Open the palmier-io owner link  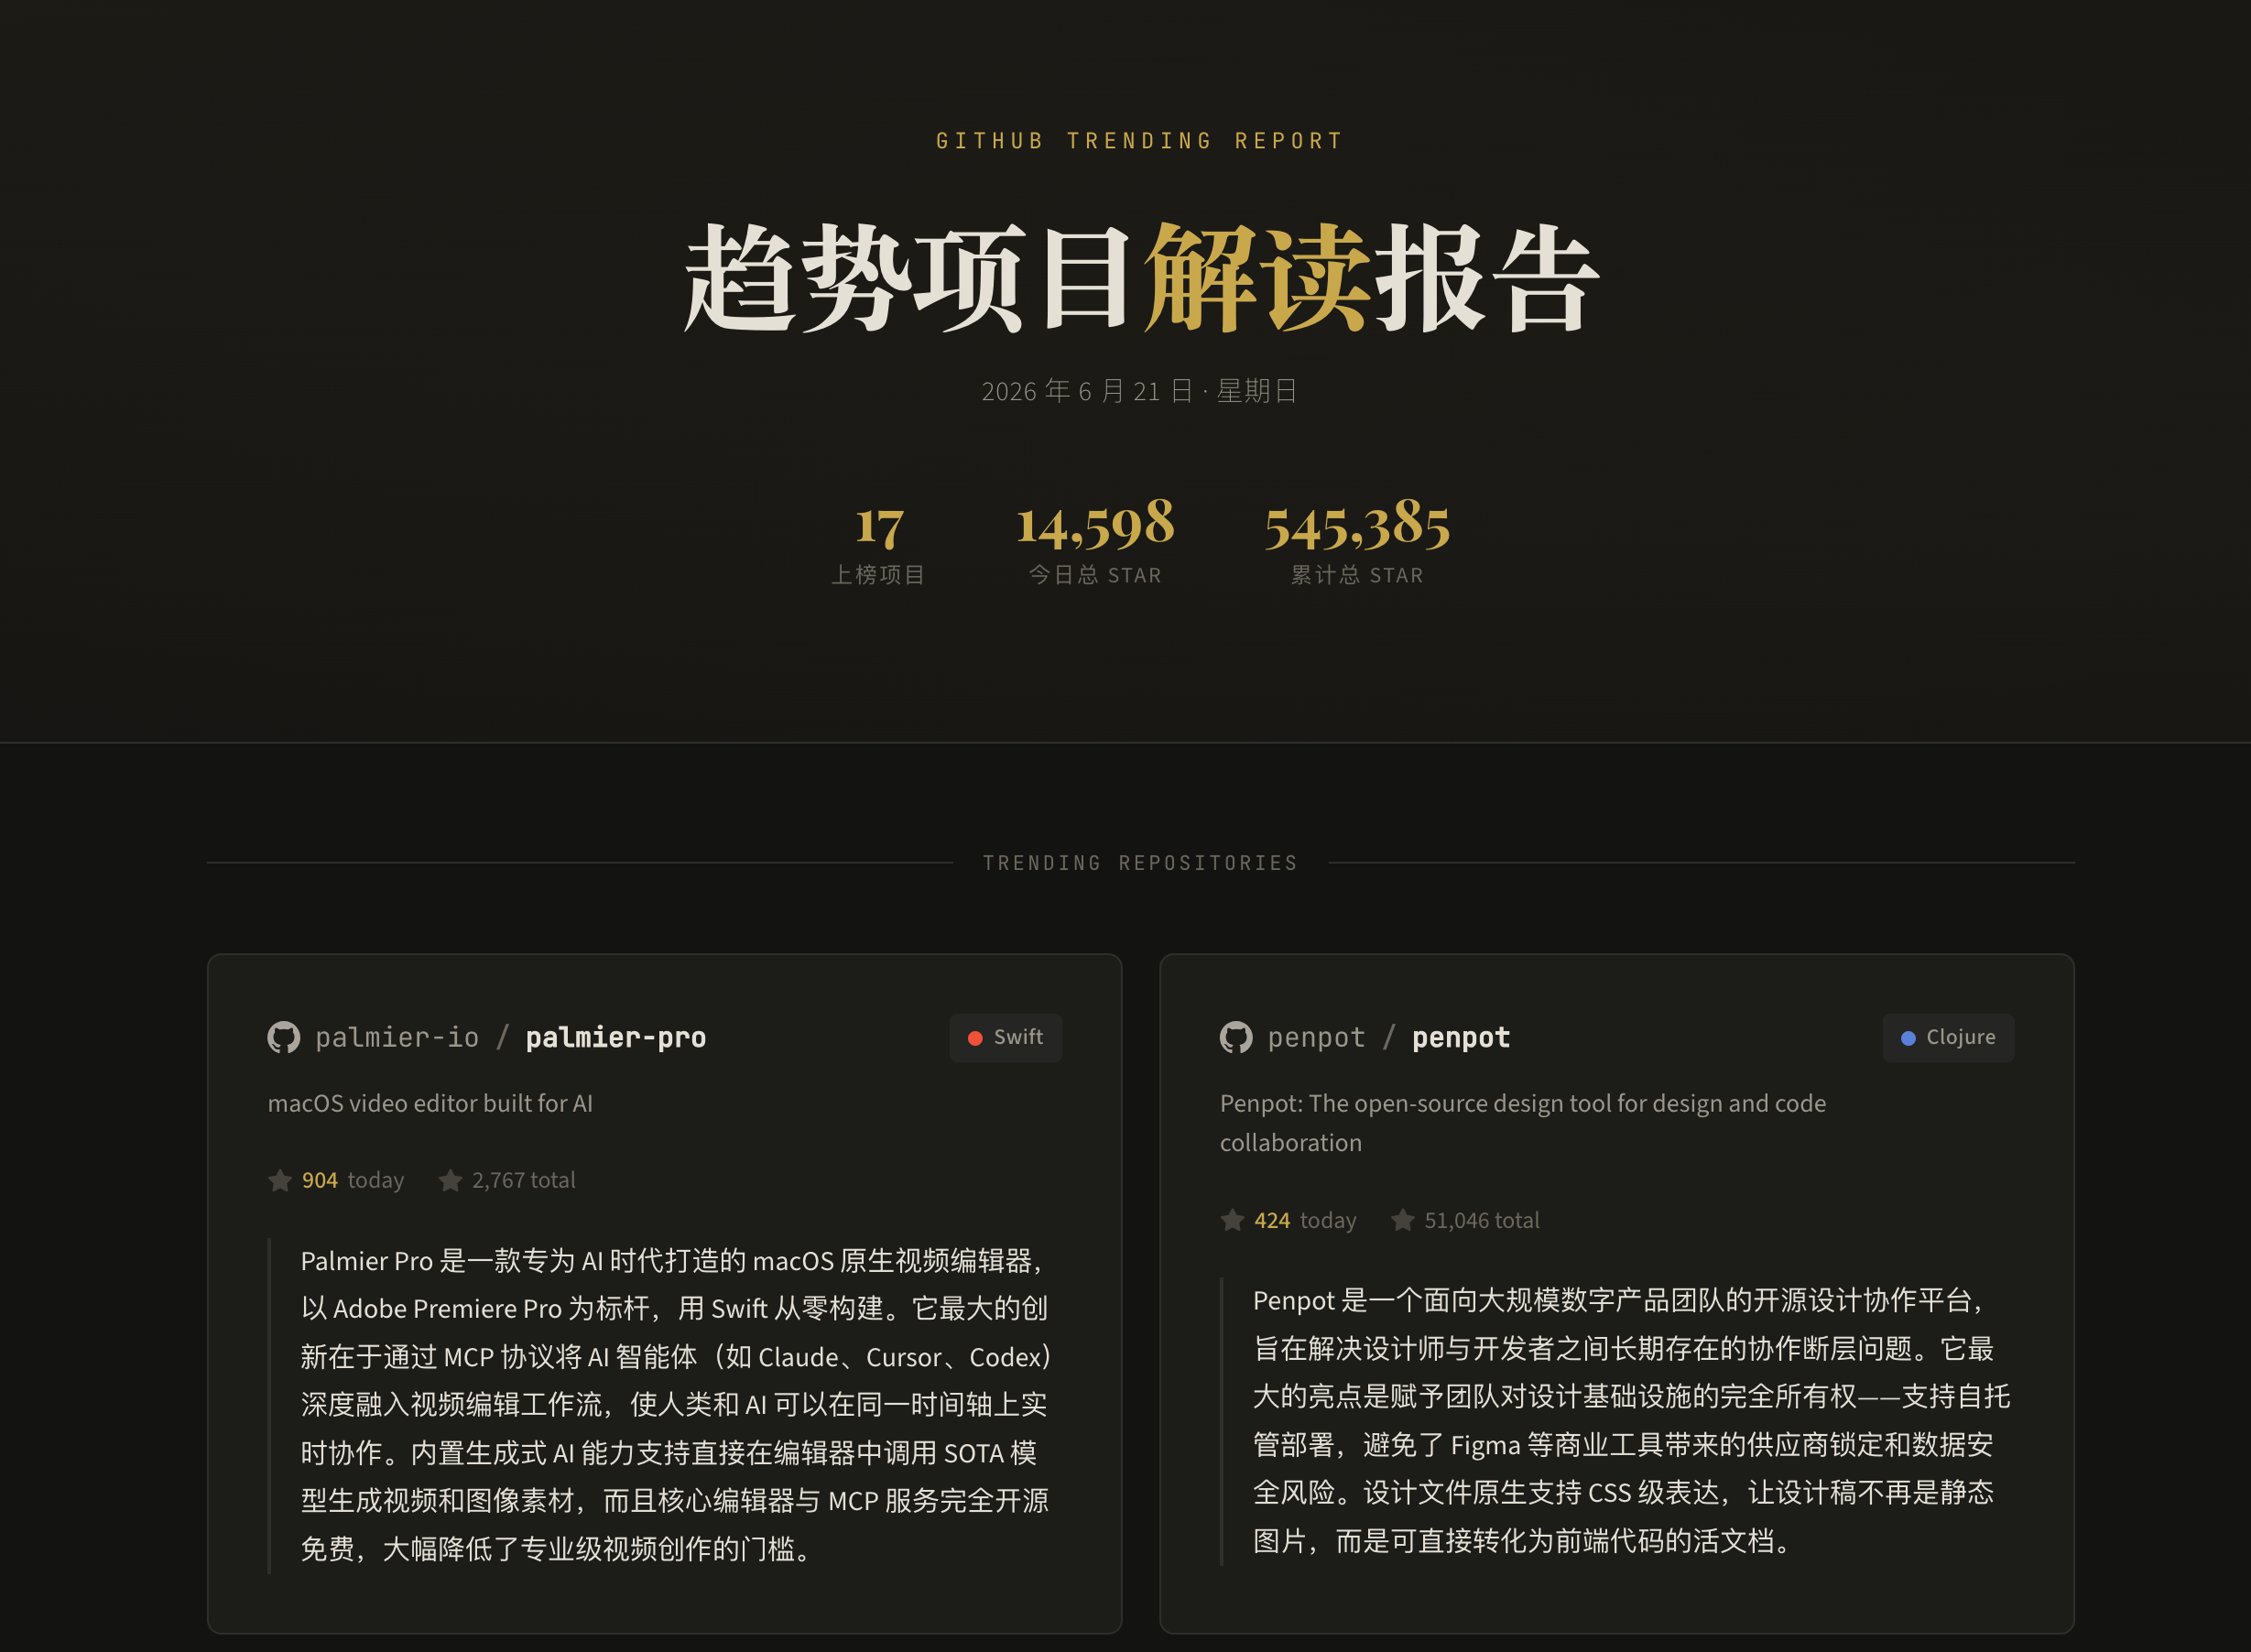coord(397,1038)
